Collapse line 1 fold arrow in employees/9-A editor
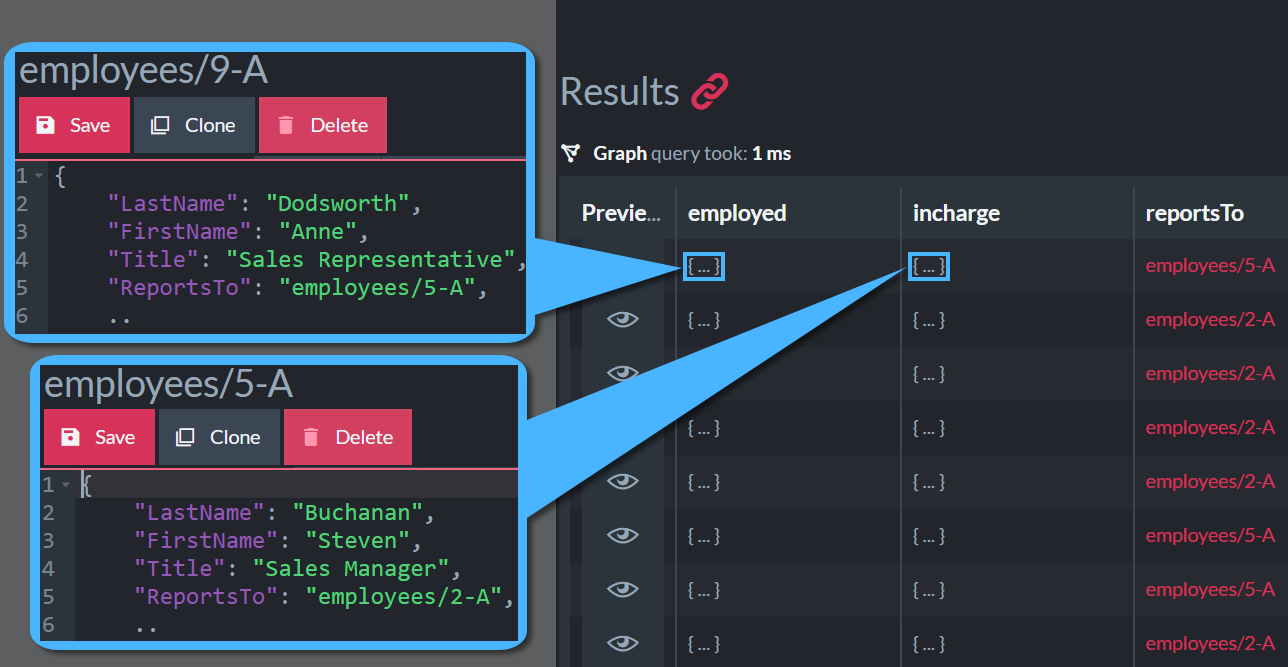1288x667 pixels. click(x=38, y=176)
